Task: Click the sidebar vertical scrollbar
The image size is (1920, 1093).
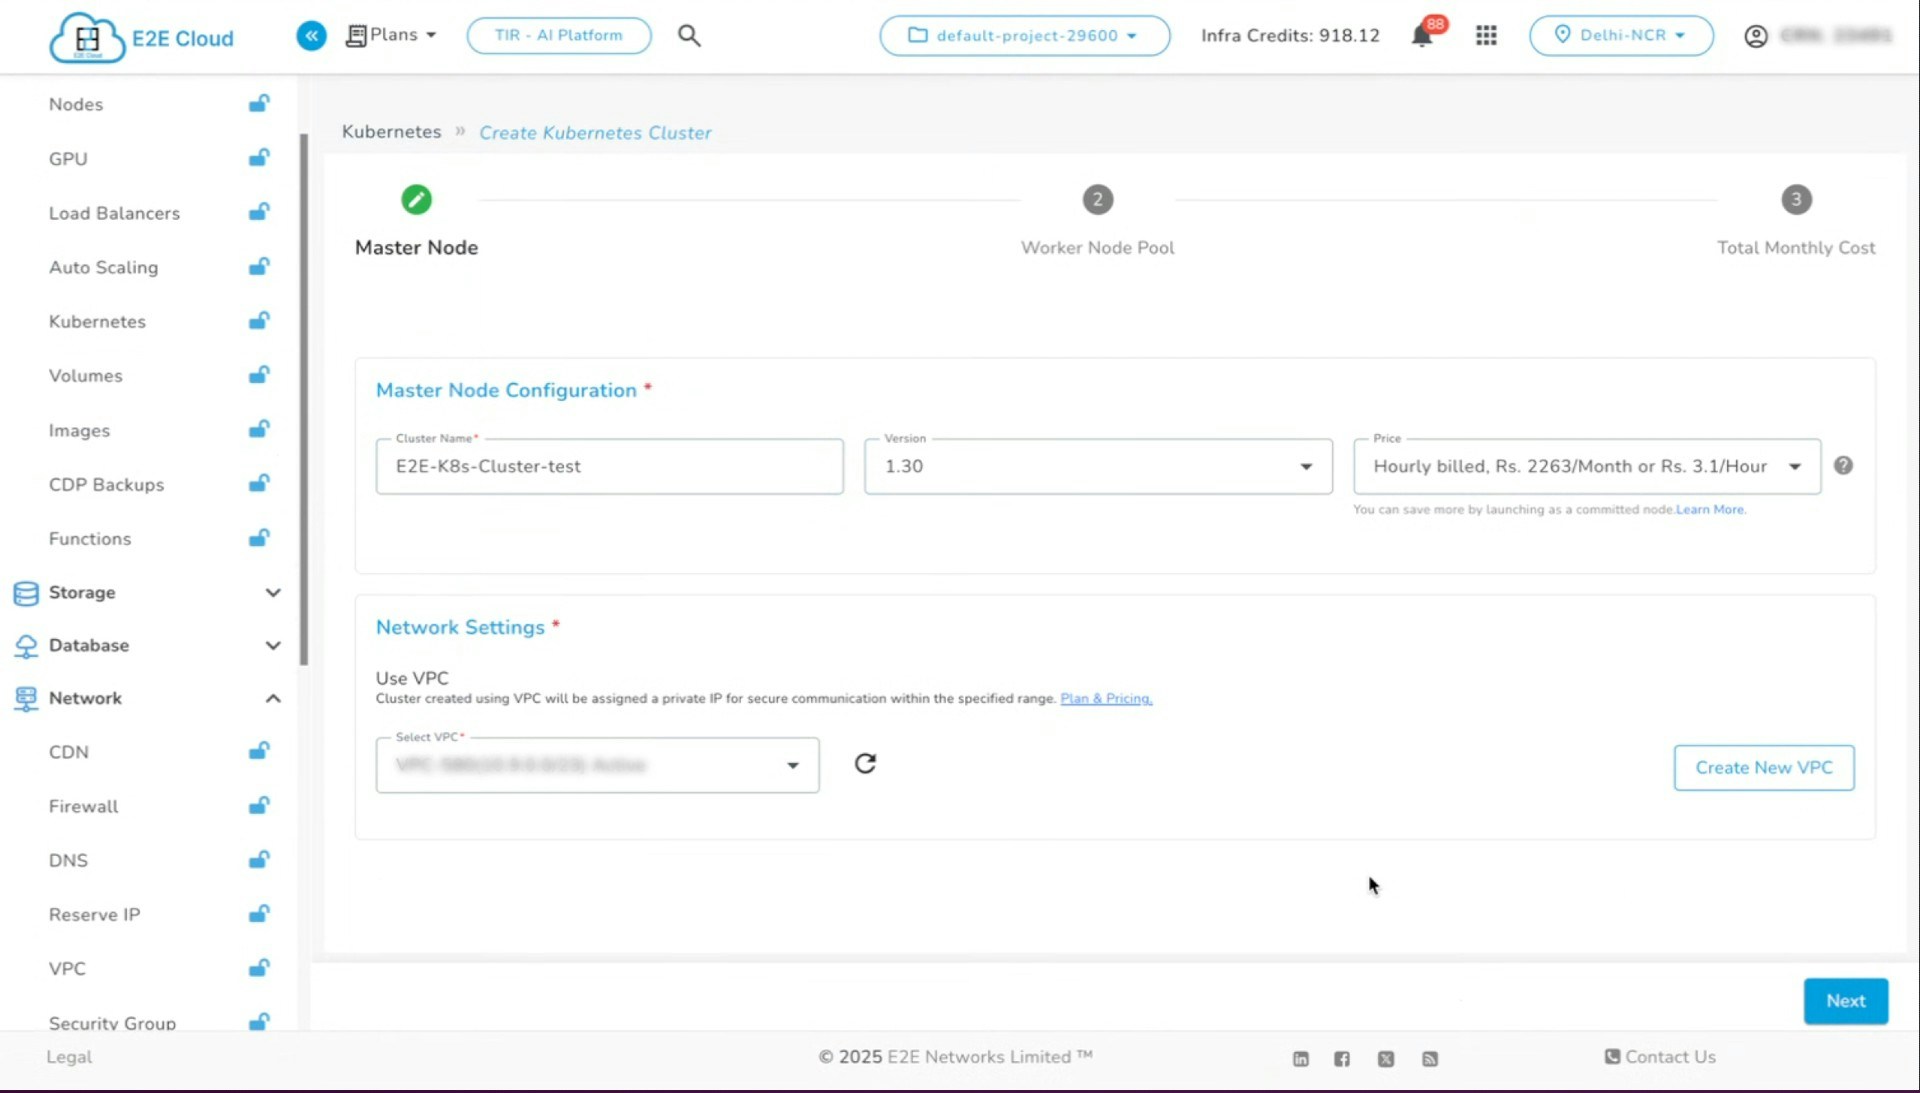Action: pos(304,400)
